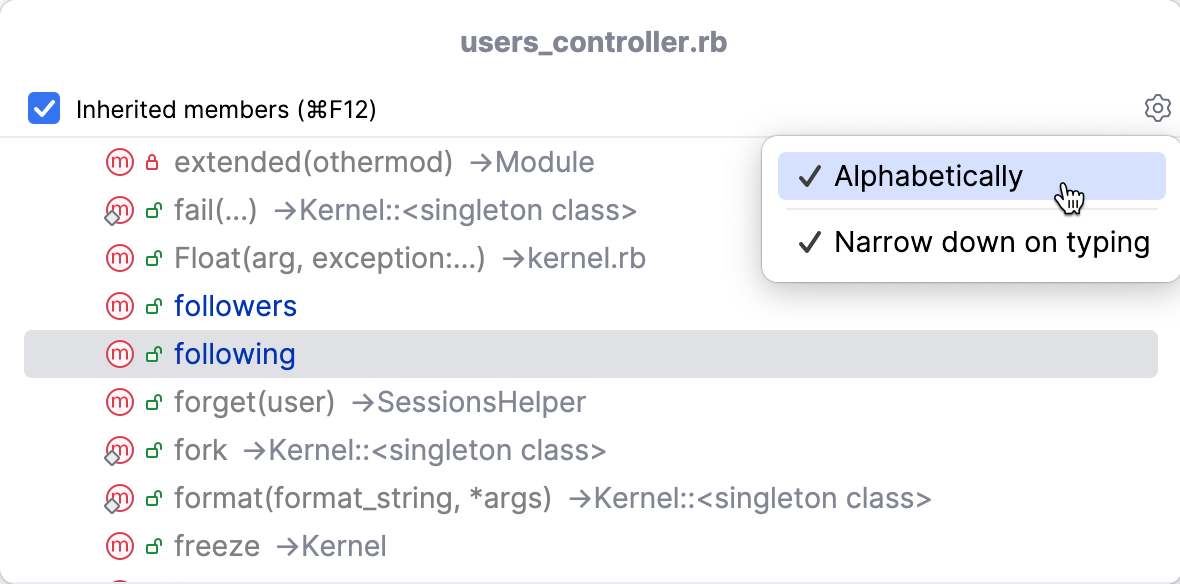Navigate to extended(othermod) in Module
This screenshot has width=1180, height=584.
tap(384, 162)
